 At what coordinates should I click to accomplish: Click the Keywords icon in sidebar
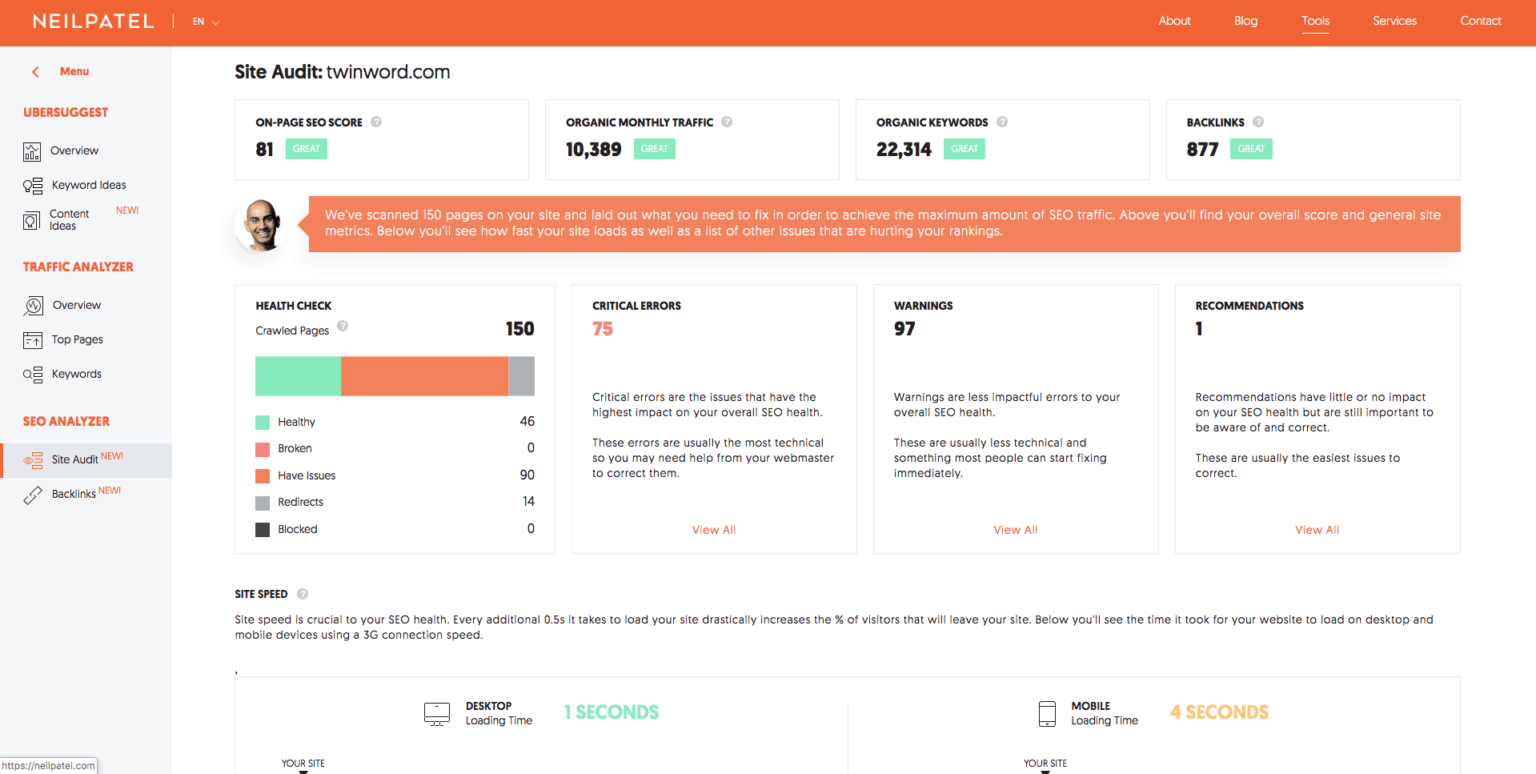pyautogui.click(x=33, y=374)
